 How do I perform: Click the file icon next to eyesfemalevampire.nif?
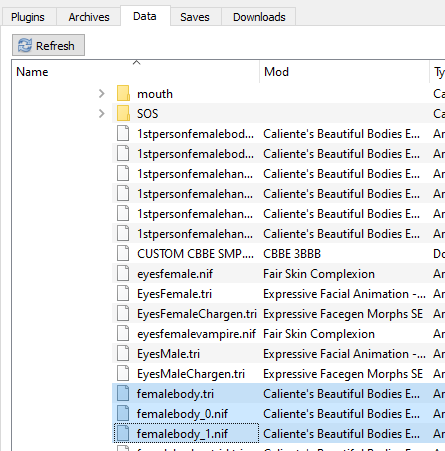pyautogui.click(x=123, y=333)
